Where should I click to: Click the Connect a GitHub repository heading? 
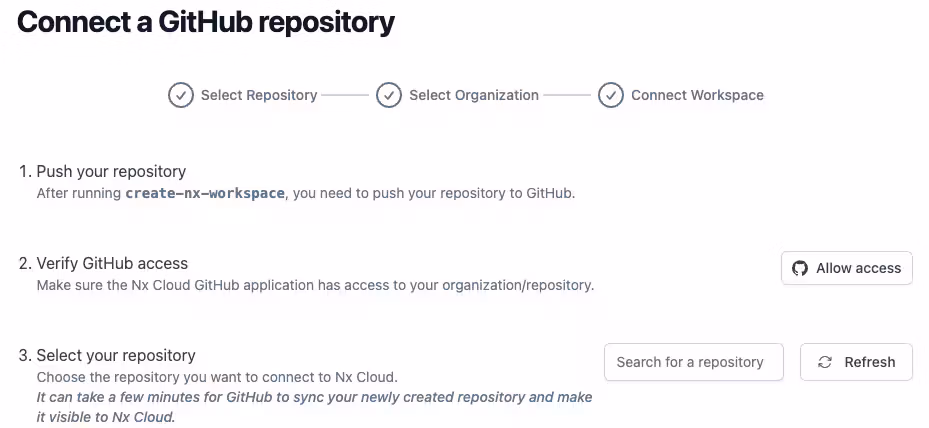click(206, 22)
